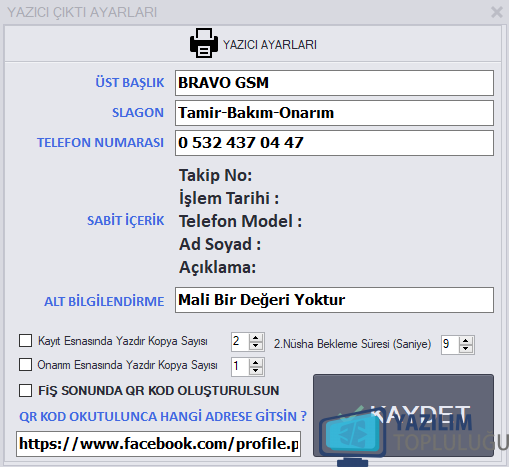Enable Onarım Esnasında Yazdır checkbox

coord(26,365)
